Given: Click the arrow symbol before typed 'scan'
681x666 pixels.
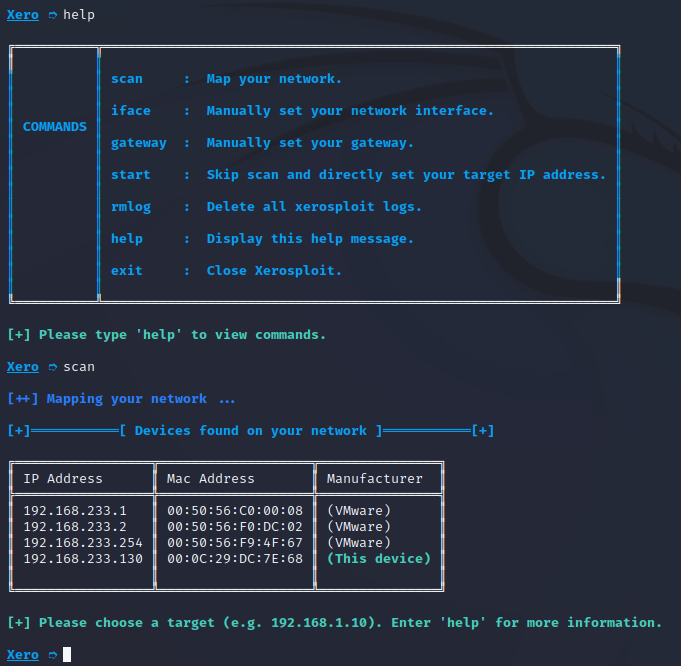Looking at the screenshot, I should click(53, 368).
